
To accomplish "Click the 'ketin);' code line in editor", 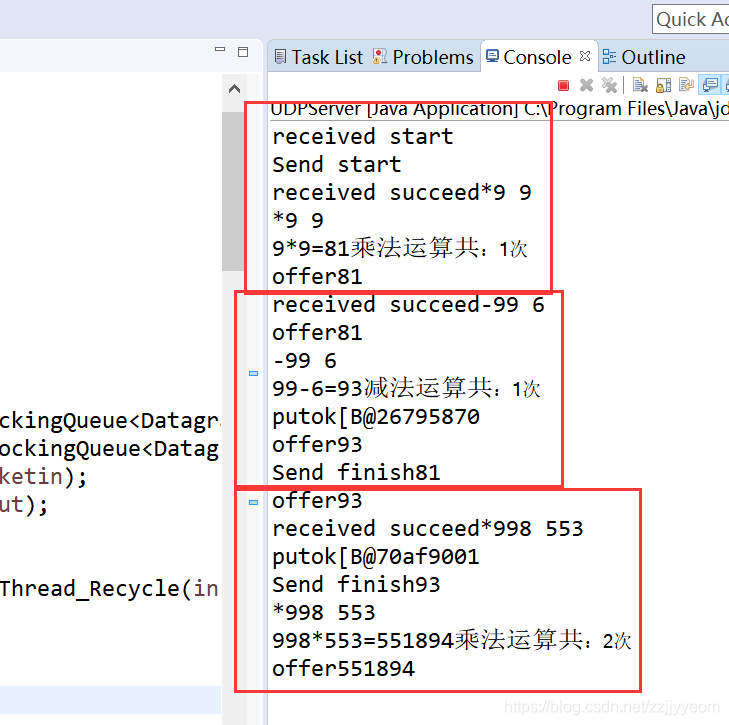I will tap(43, 477).
